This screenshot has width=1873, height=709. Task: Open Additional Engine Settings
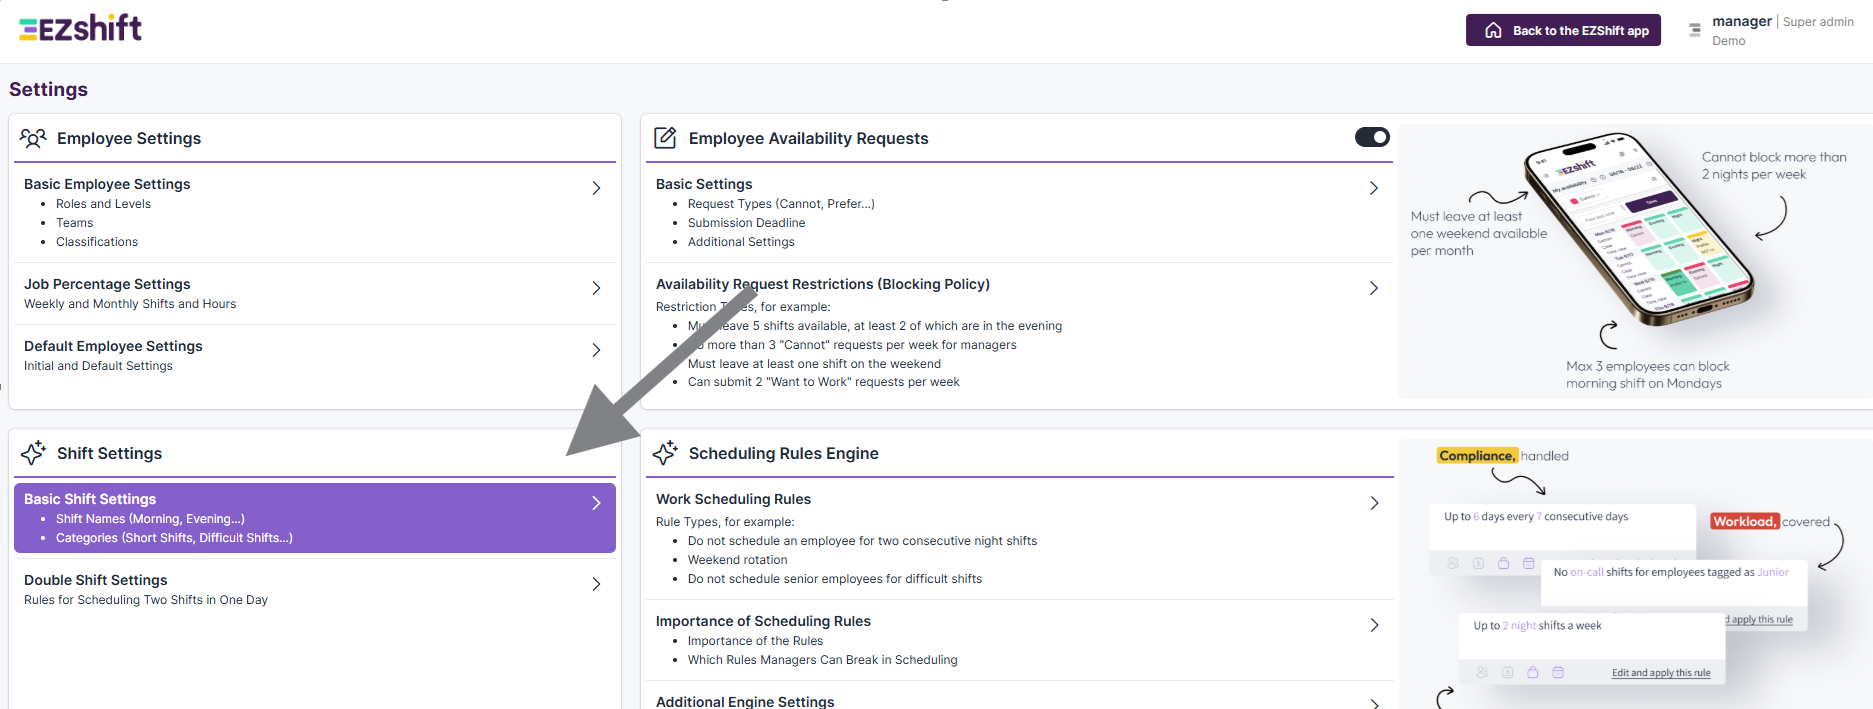click(x=1020, y=698)
